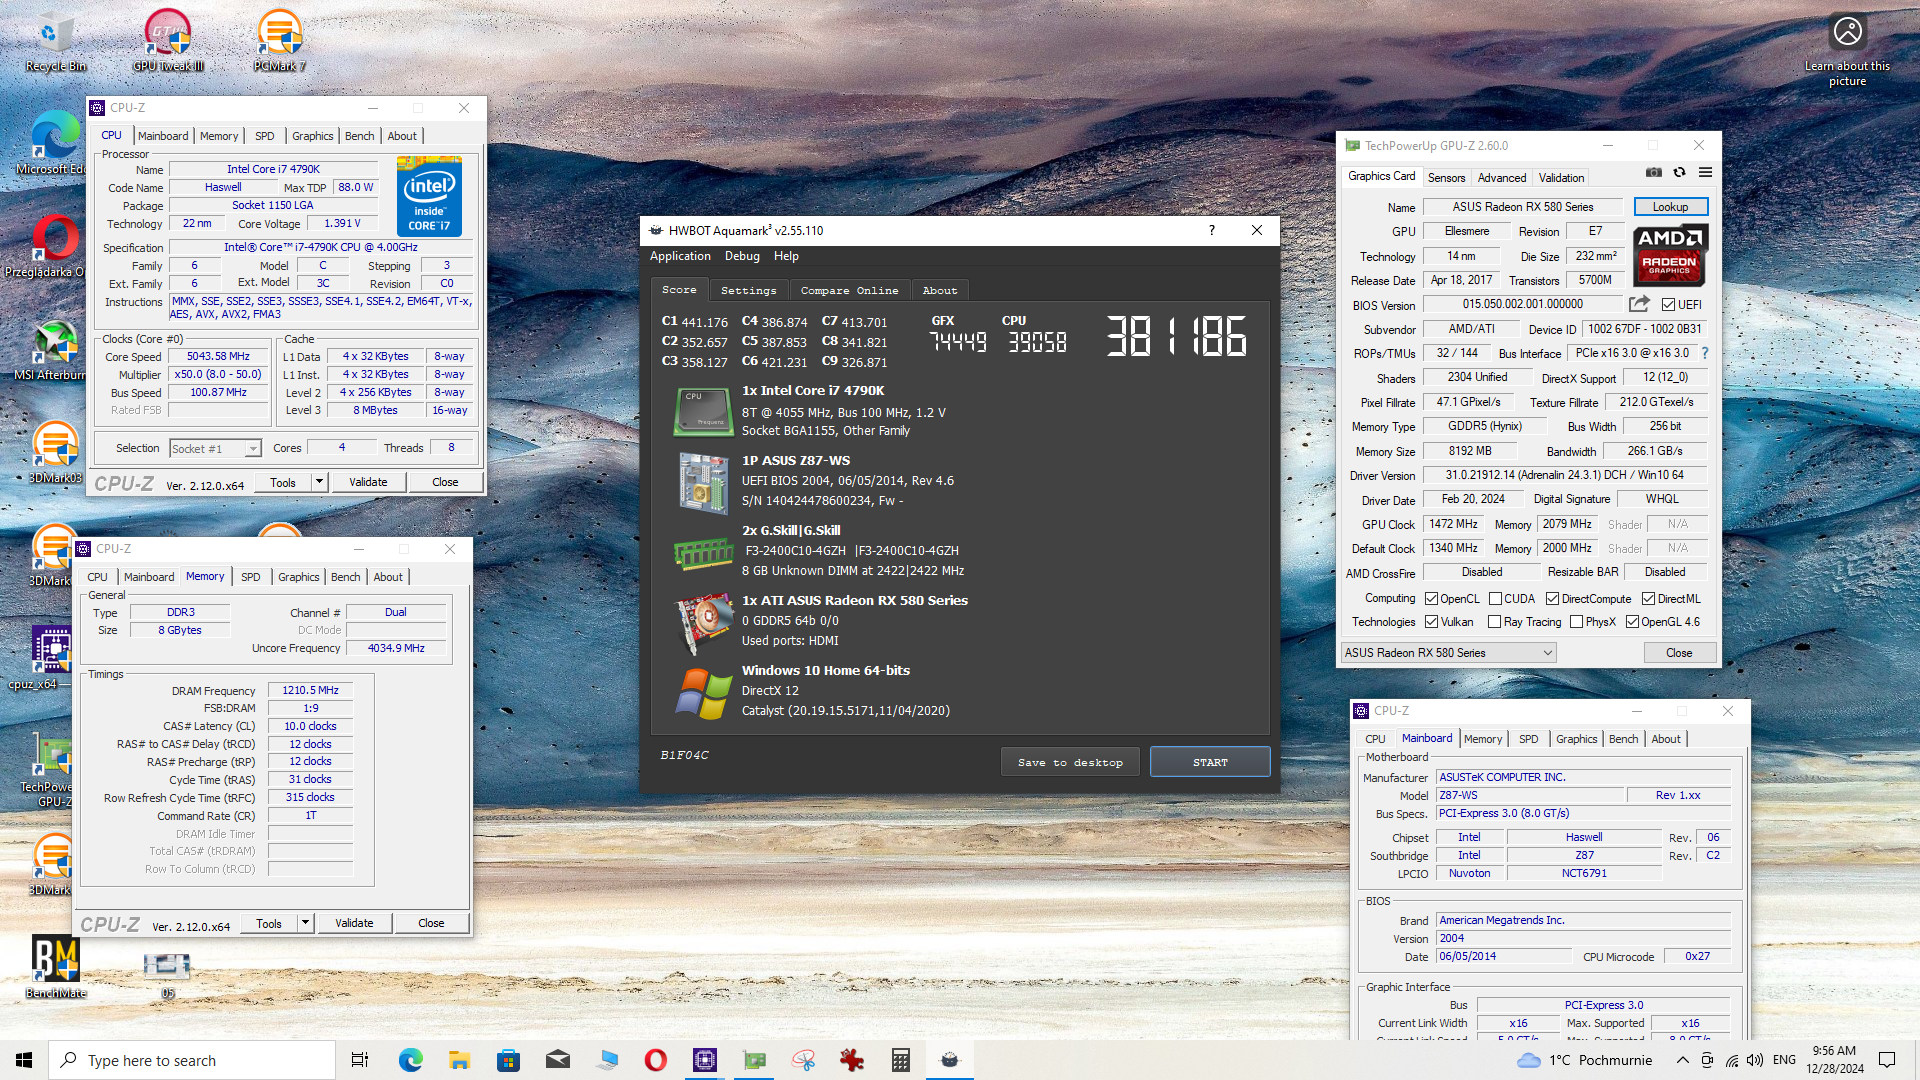Open Microsoft Edge desktop icon
The image size is (1920, 1080).
coord(55,143)
